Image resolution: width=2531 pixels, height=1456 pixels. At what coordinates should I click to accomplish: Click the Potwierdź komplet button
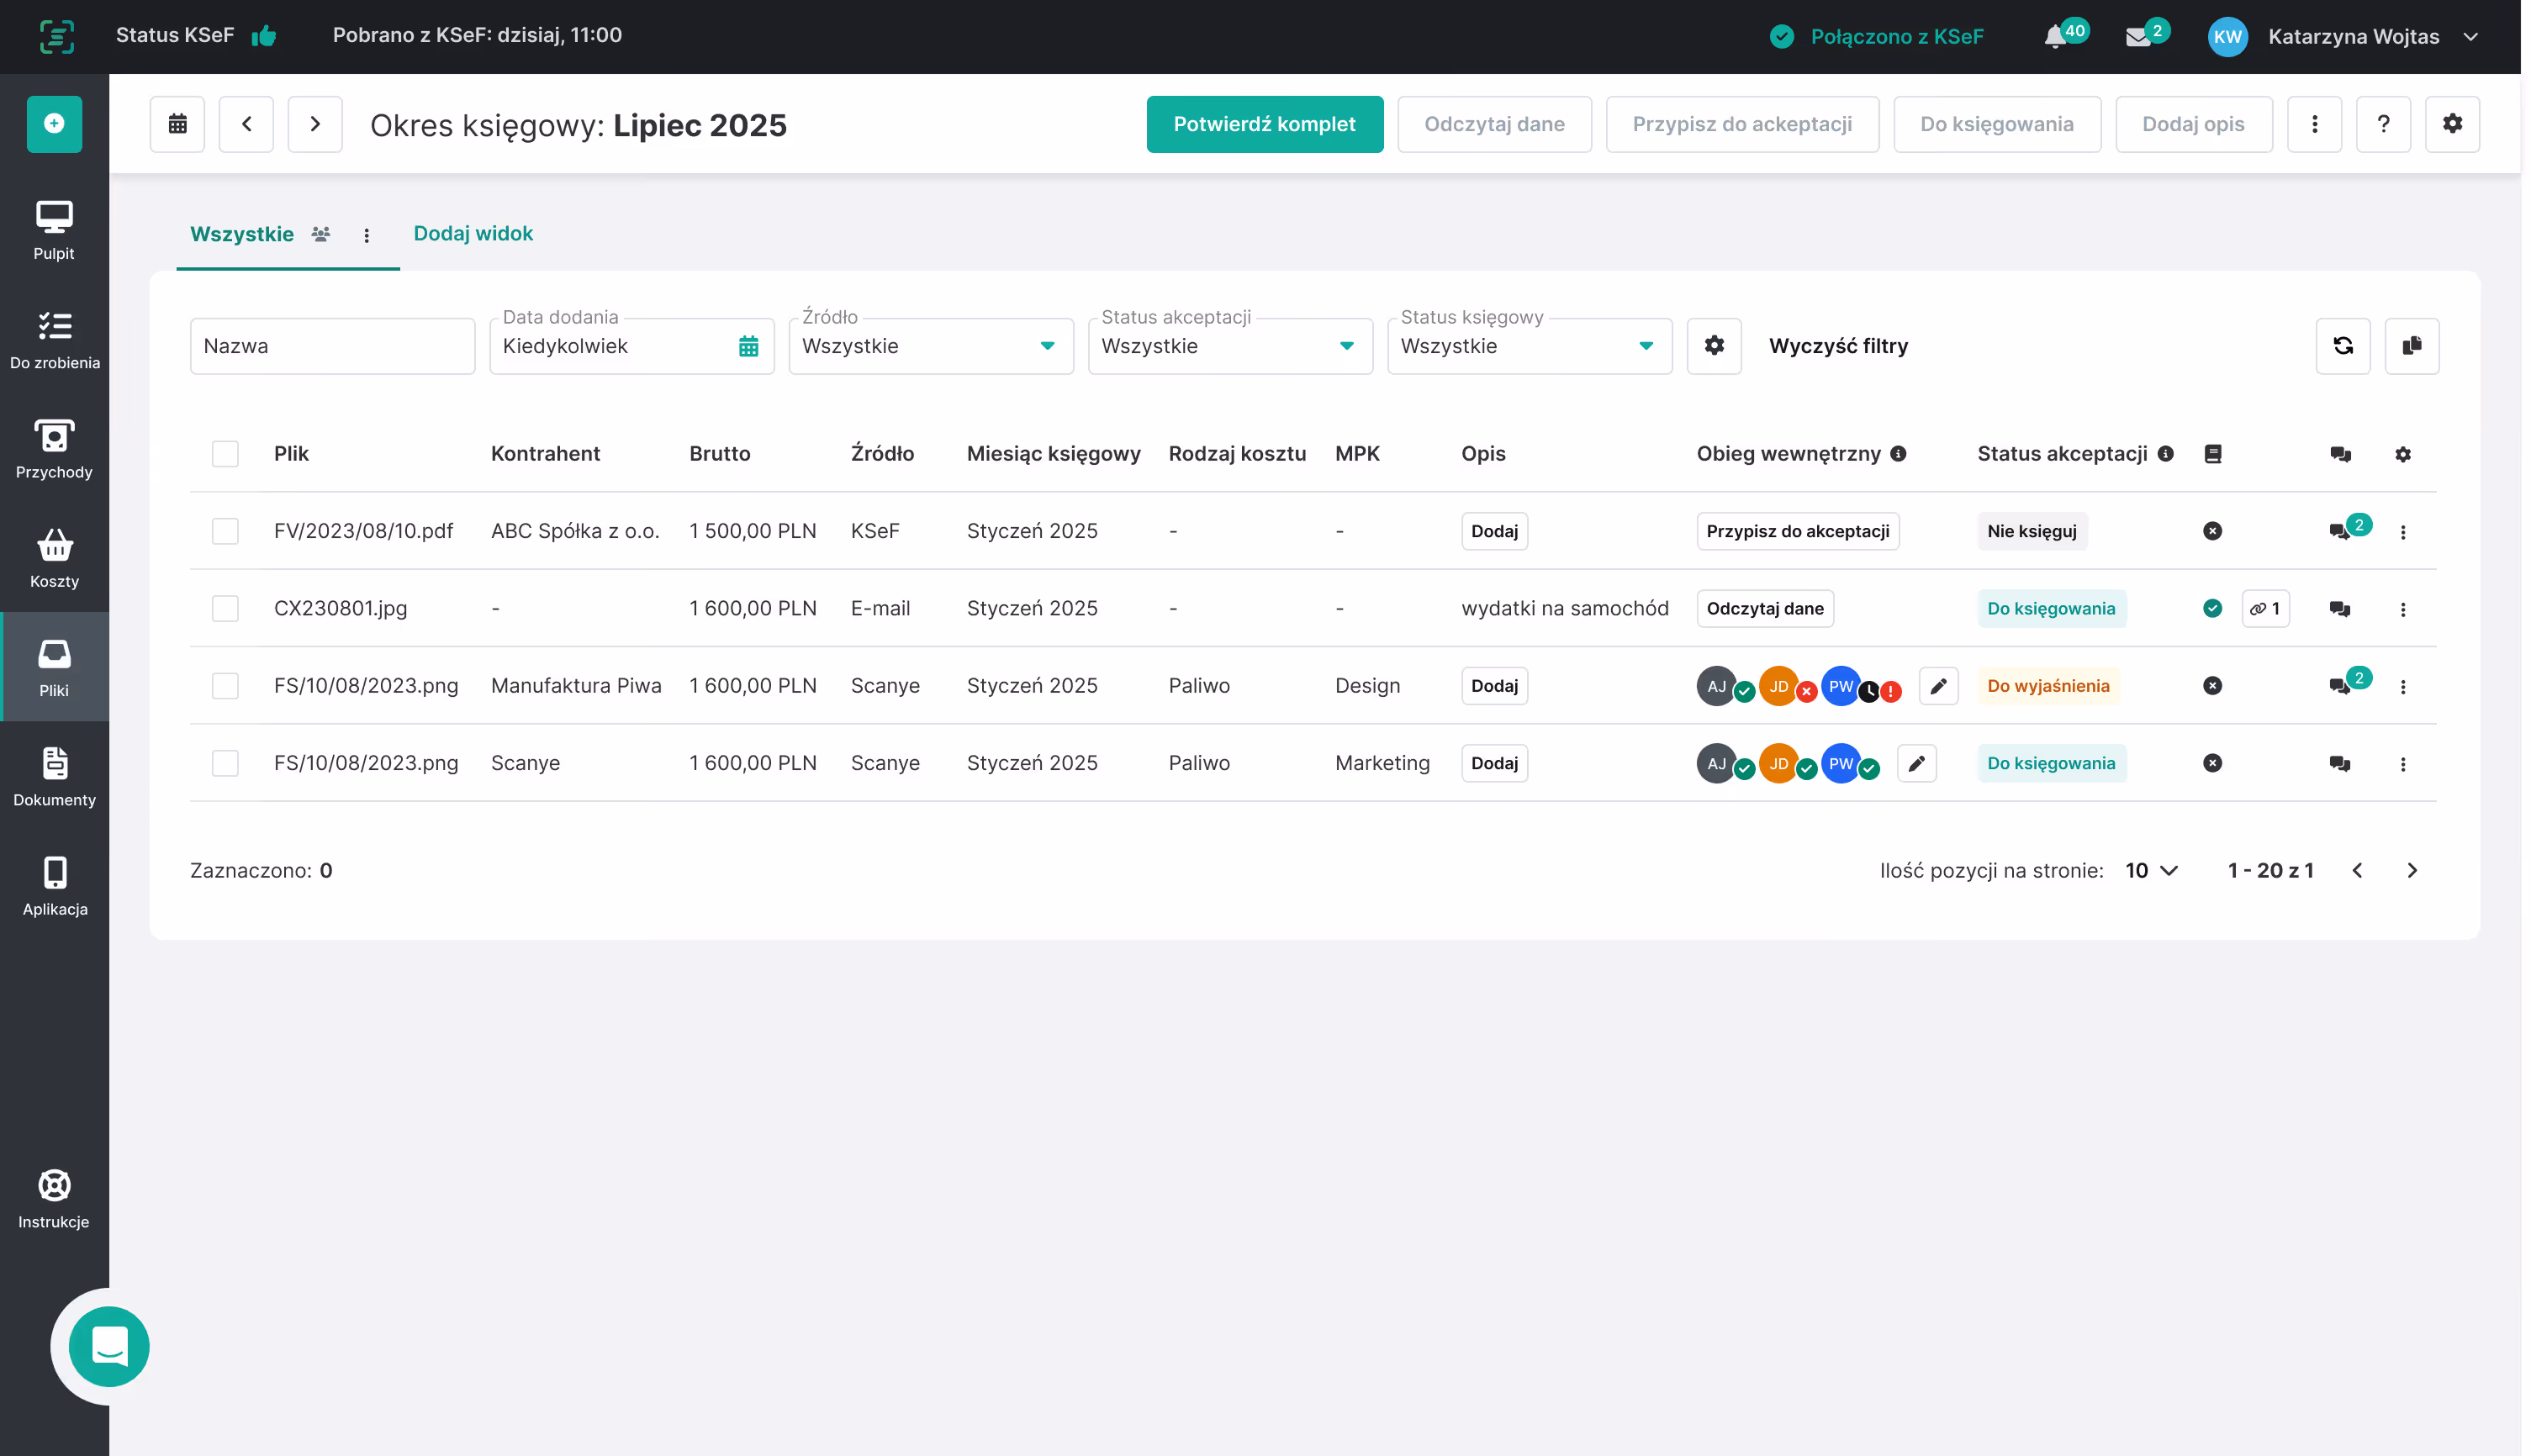tap(1264, 124)
